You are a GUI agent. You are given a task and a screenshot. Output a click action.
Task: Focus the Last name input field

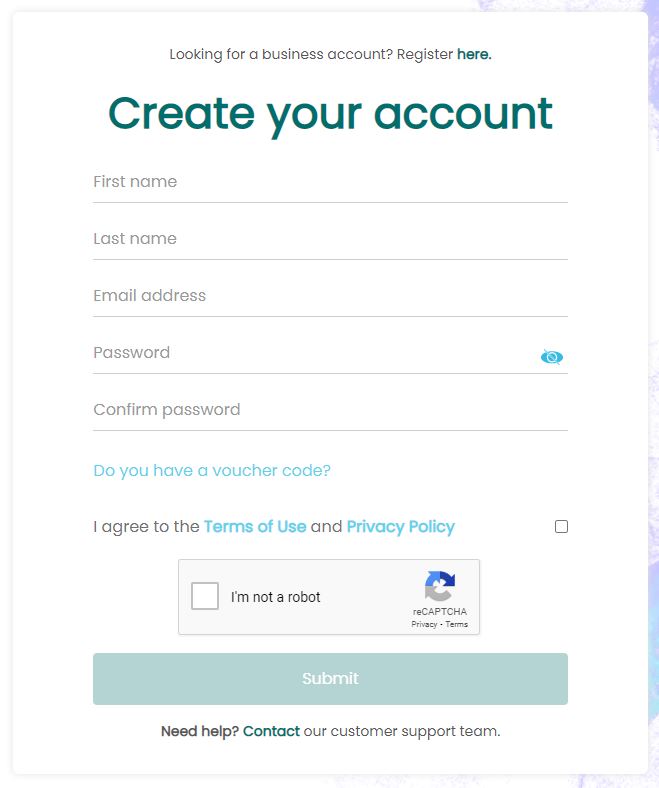click(x=330, y=239)
